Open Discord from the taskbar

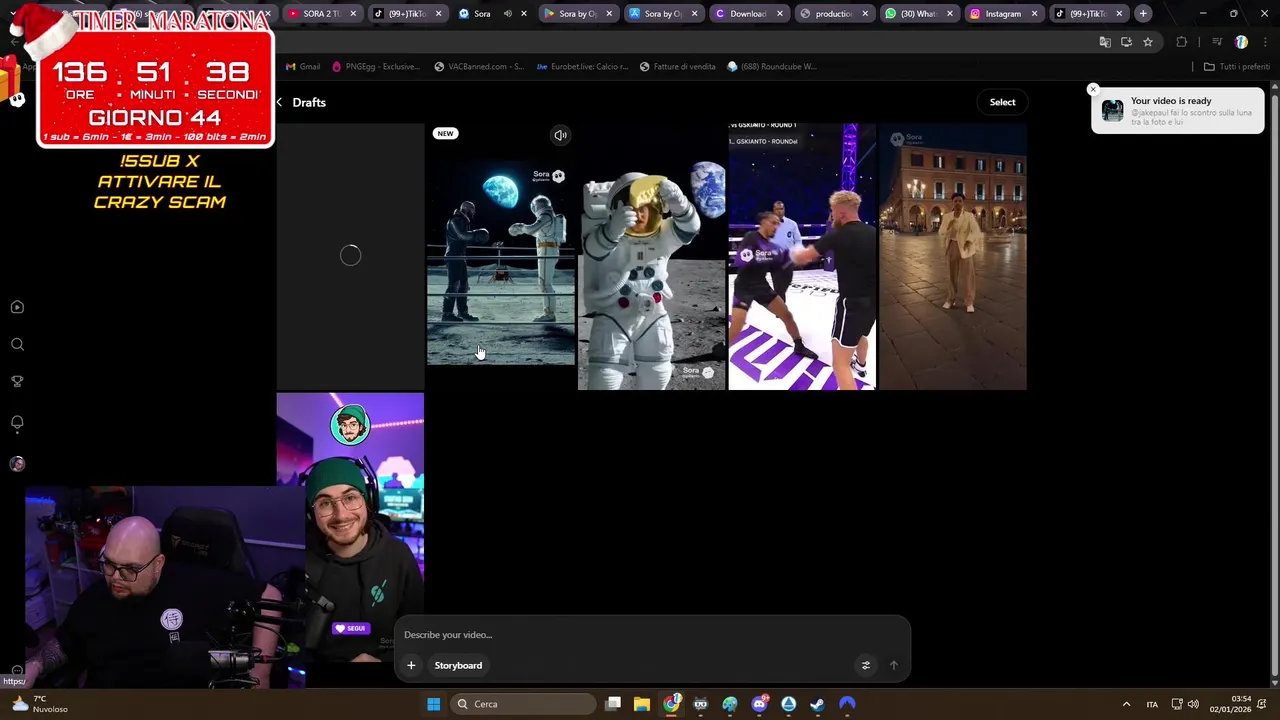click(759, 704)
